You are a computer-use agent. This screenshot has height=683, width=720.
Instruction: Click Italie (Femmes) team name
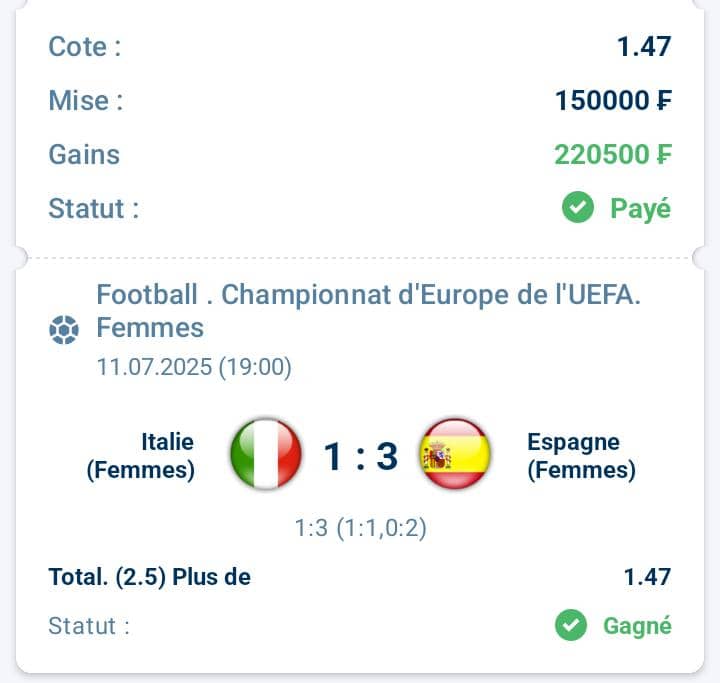[141, 456]
